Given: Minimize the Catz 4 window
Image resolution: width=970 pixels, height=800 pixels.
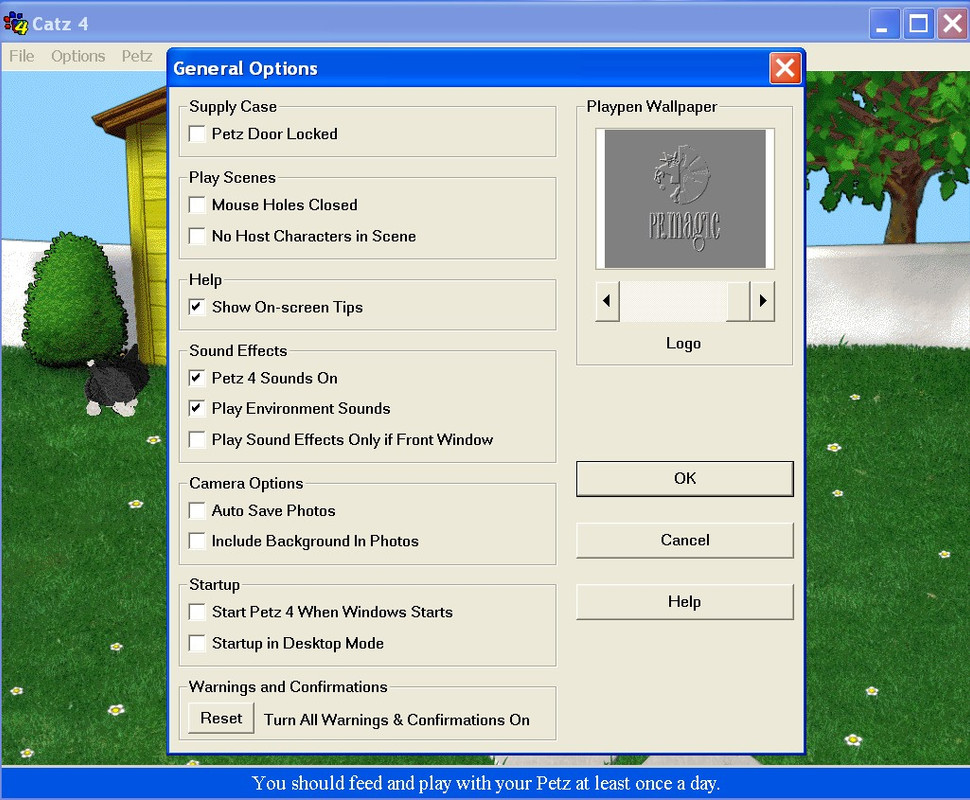Looking at the screenshot, I should 884,24.
